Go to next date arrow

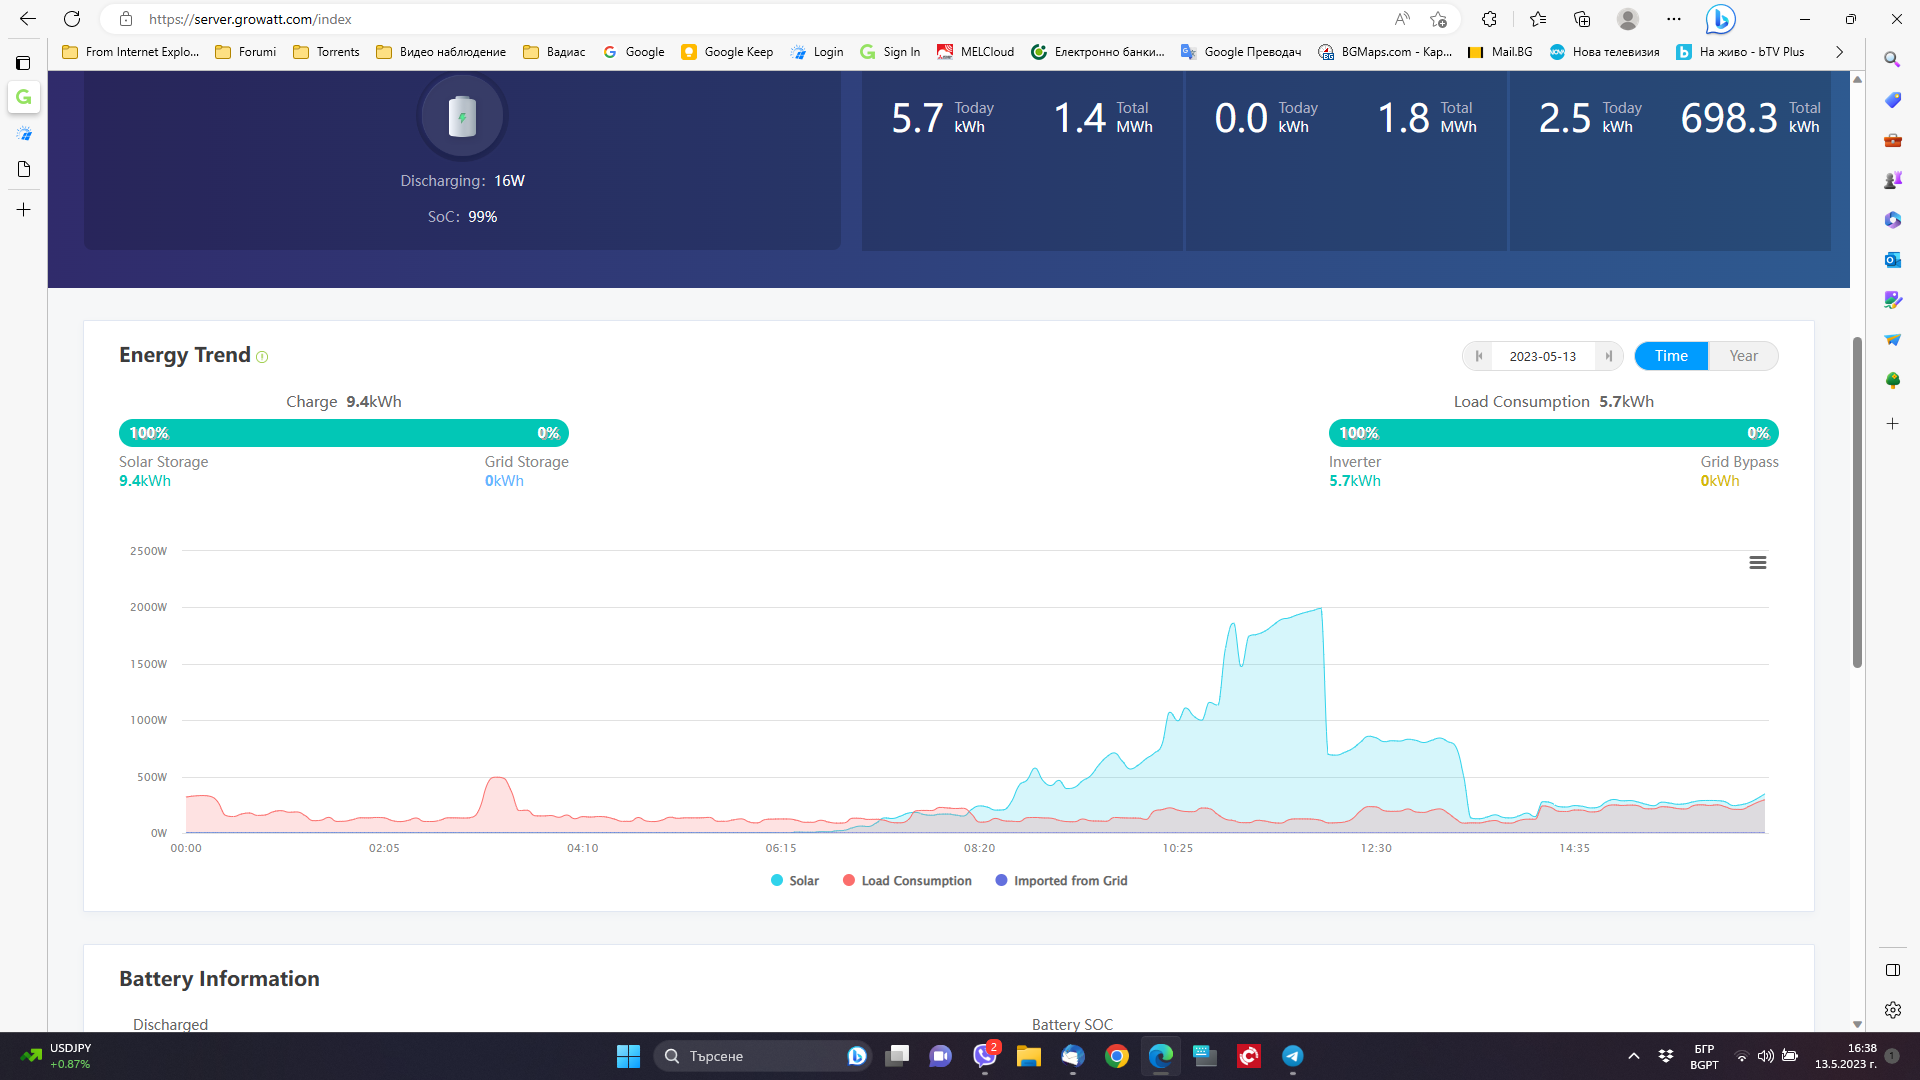(x=1608, y=356)
